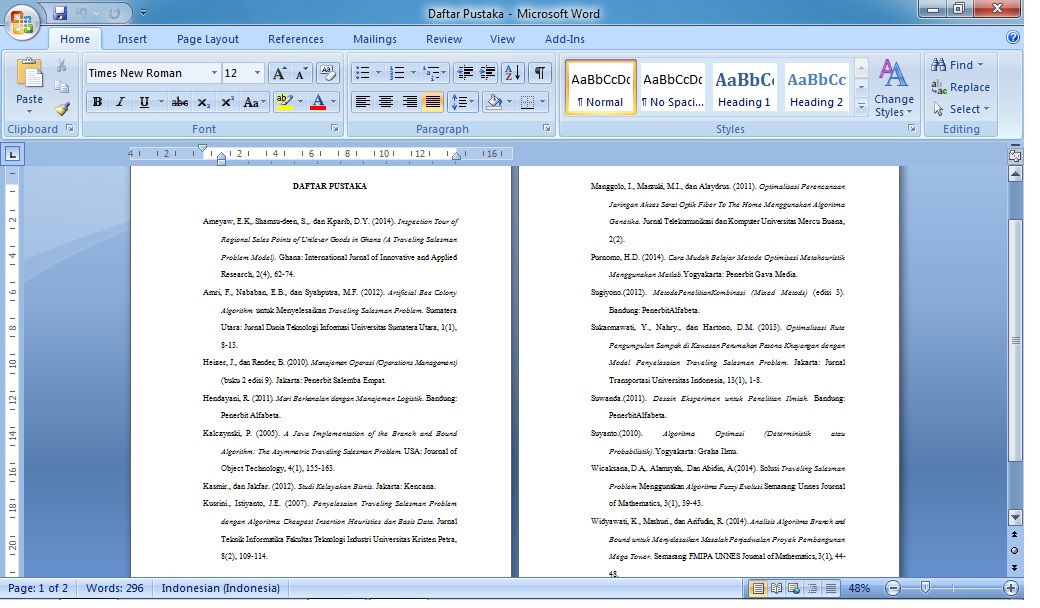Screen dimensions: 1040x608
Task: Sort text with the A-Z icon
Action: 513,73
